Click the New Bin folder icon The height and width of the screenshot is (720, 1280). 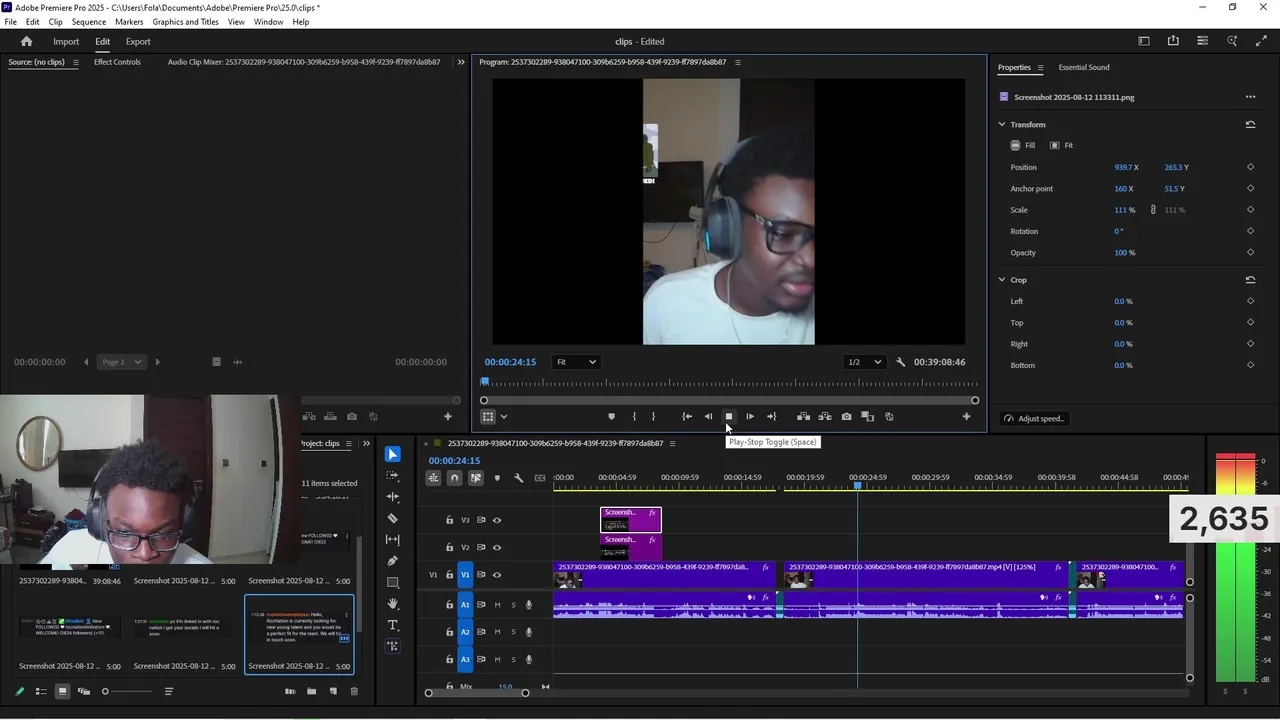[311, 691]
